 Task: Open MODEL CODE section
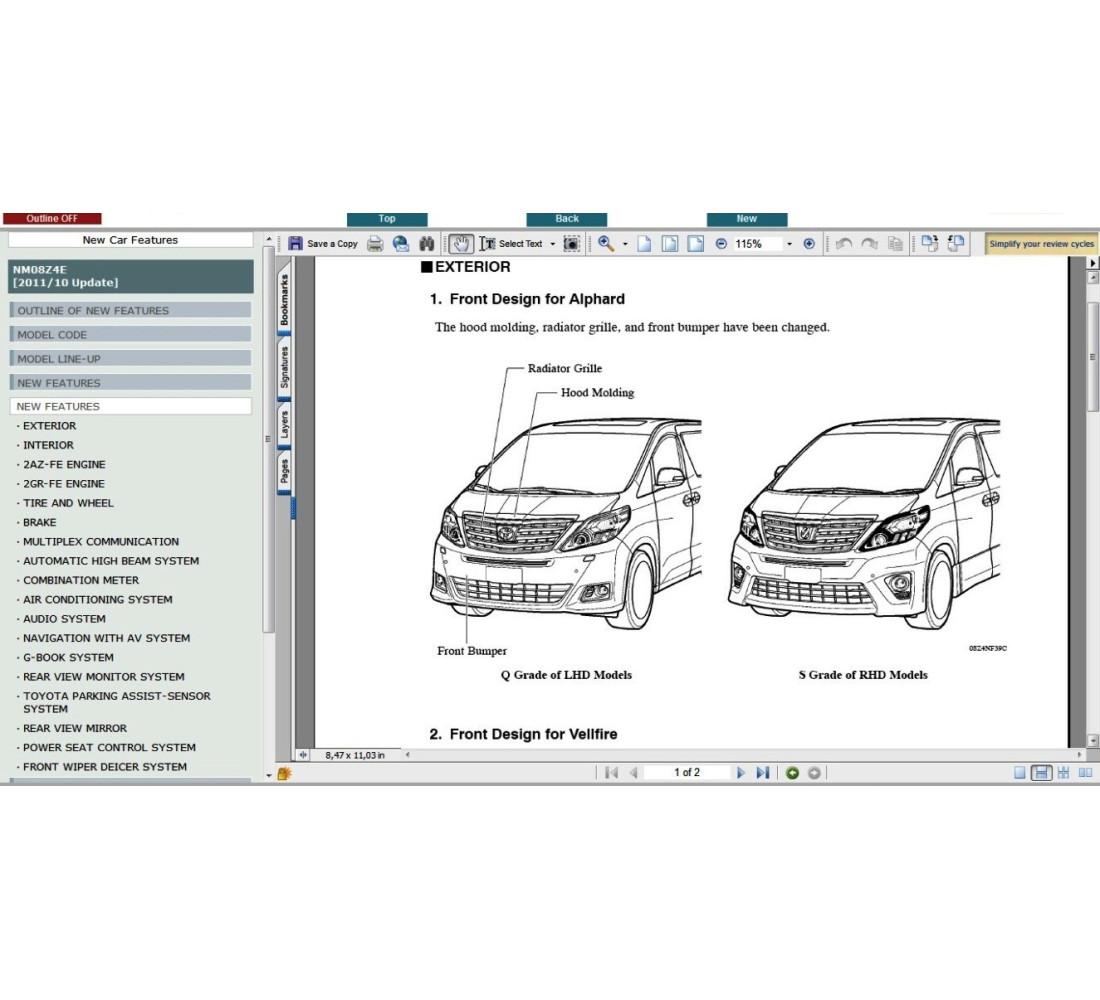pos(130,335)
